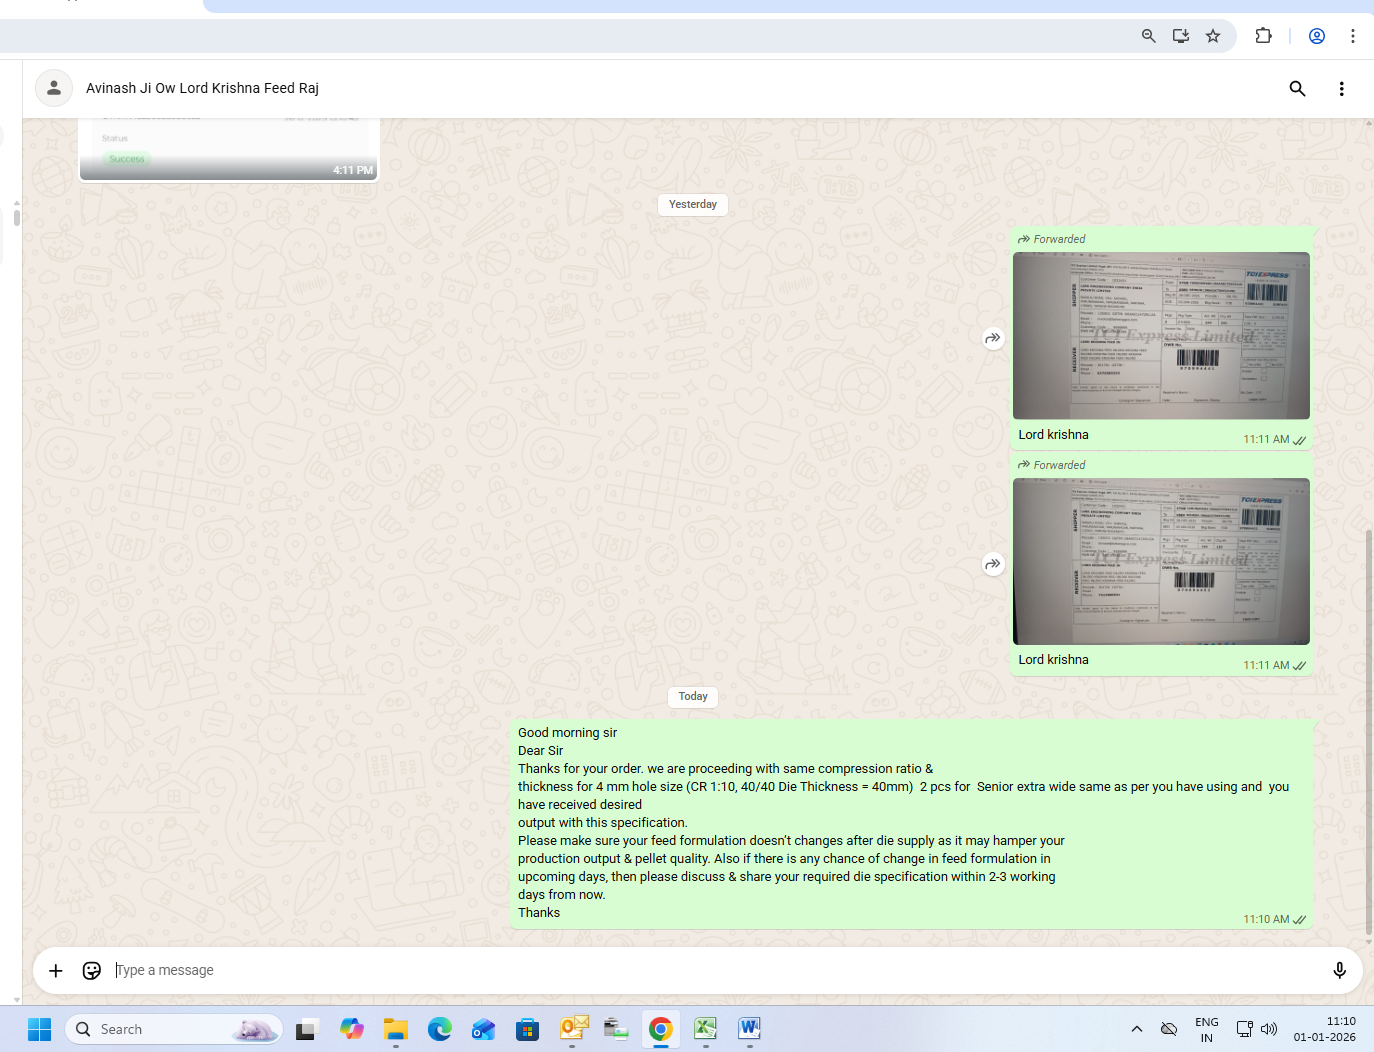Forward the second Lord krishna image
The image size is (1374, 1052).
(992, 564)
